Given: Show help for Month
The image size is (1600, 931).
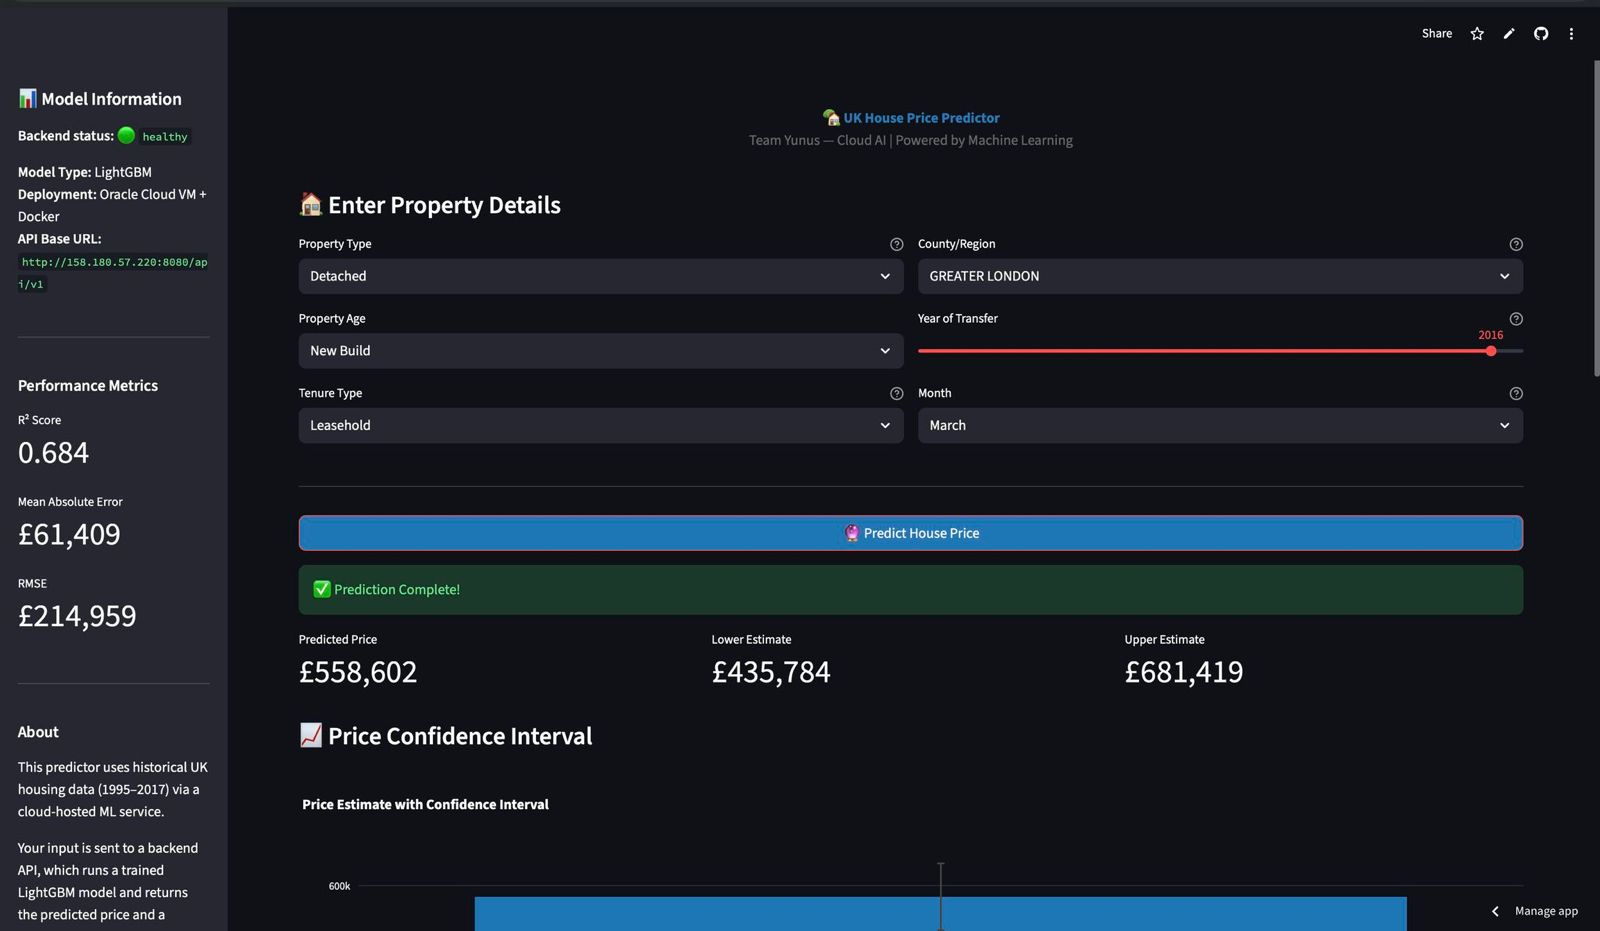Looking at the screenshot, I should pos(1516,394).
